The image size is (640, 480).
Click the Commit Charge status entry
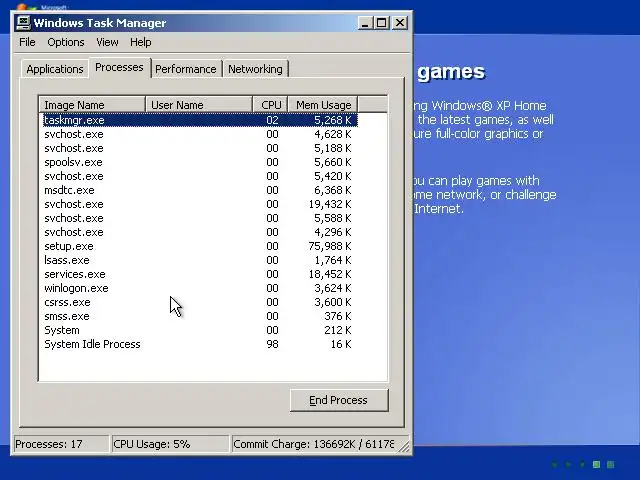tap(314, 444)
